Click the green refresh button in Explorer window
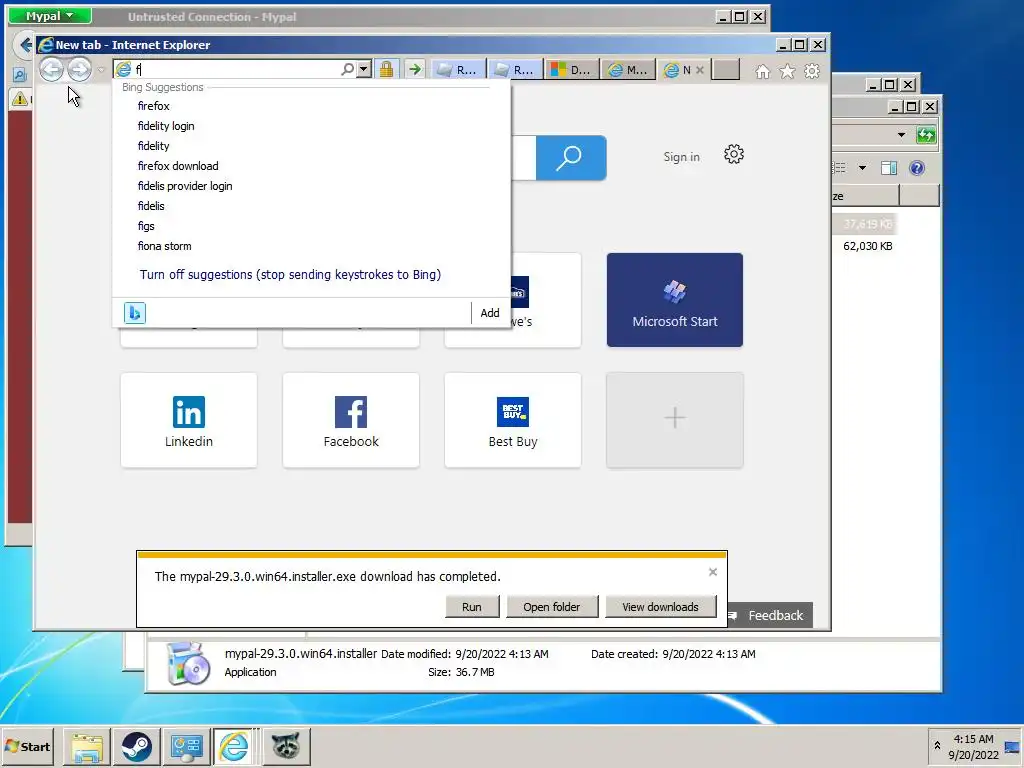 coord(926,135)
